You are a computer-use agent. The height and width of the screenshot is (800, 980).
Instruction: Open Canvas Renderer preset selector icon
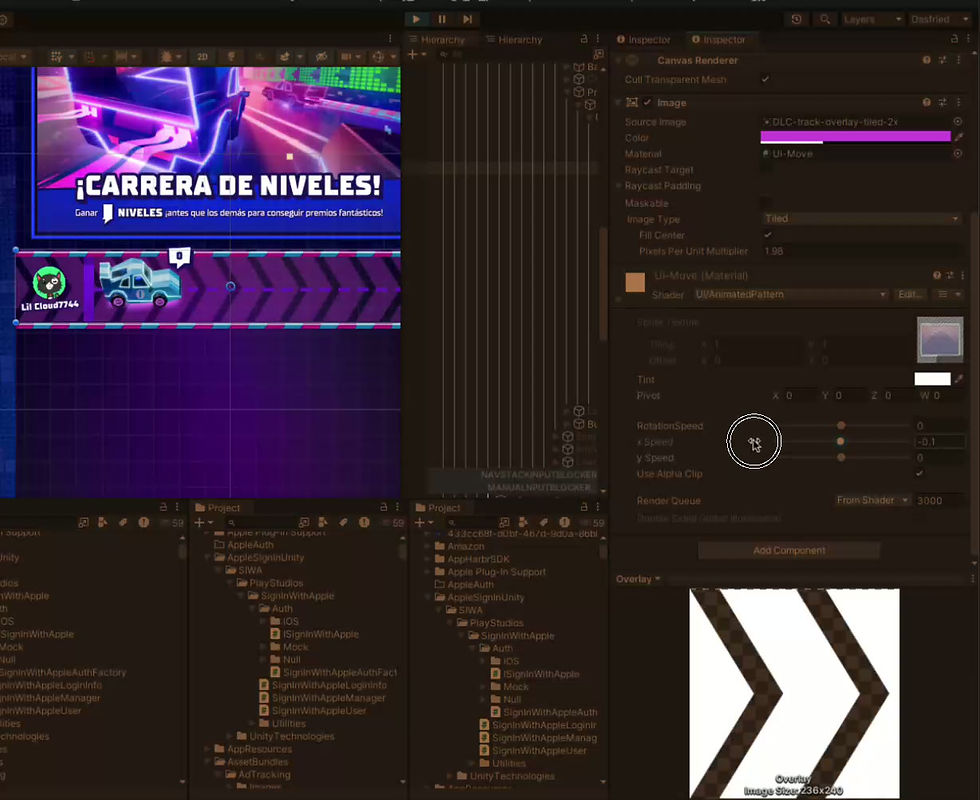[942, 60]
